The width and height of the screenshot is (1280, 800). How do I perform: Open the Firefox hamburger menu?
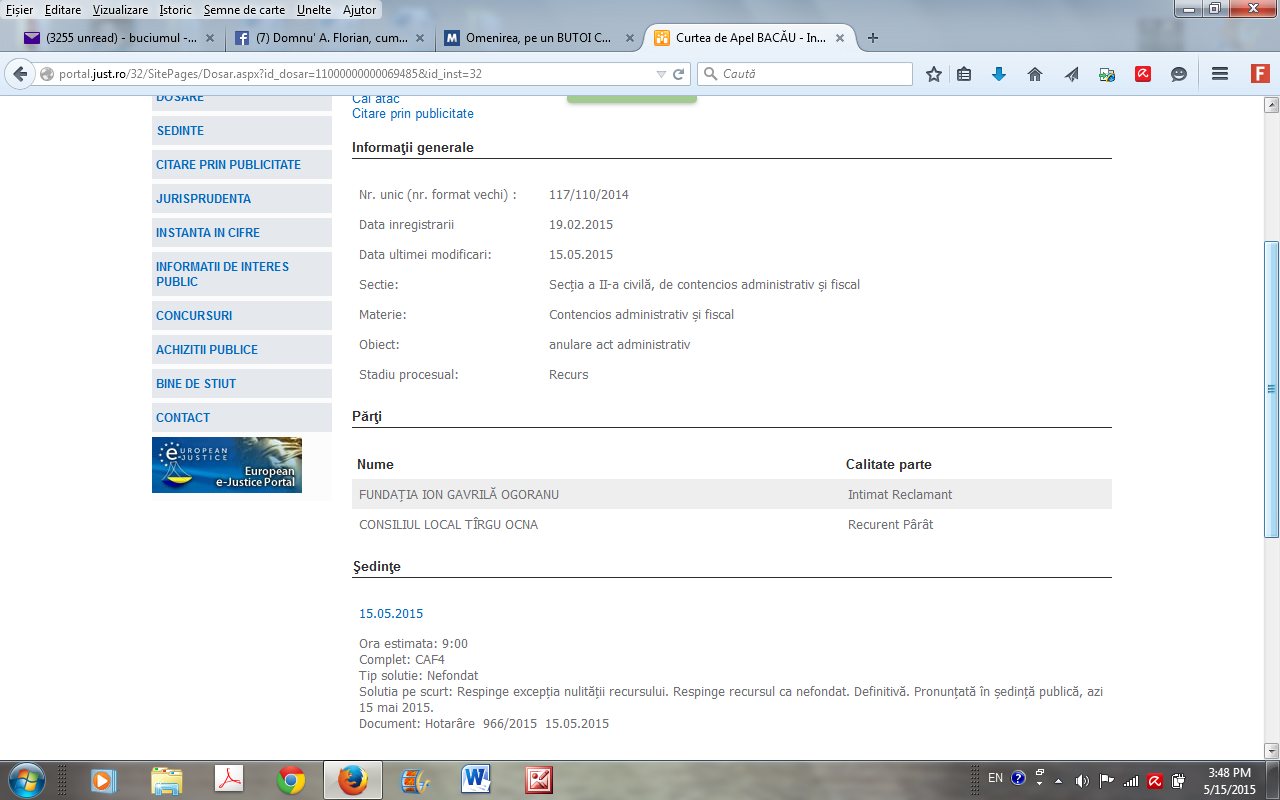tap(1219, 74)
